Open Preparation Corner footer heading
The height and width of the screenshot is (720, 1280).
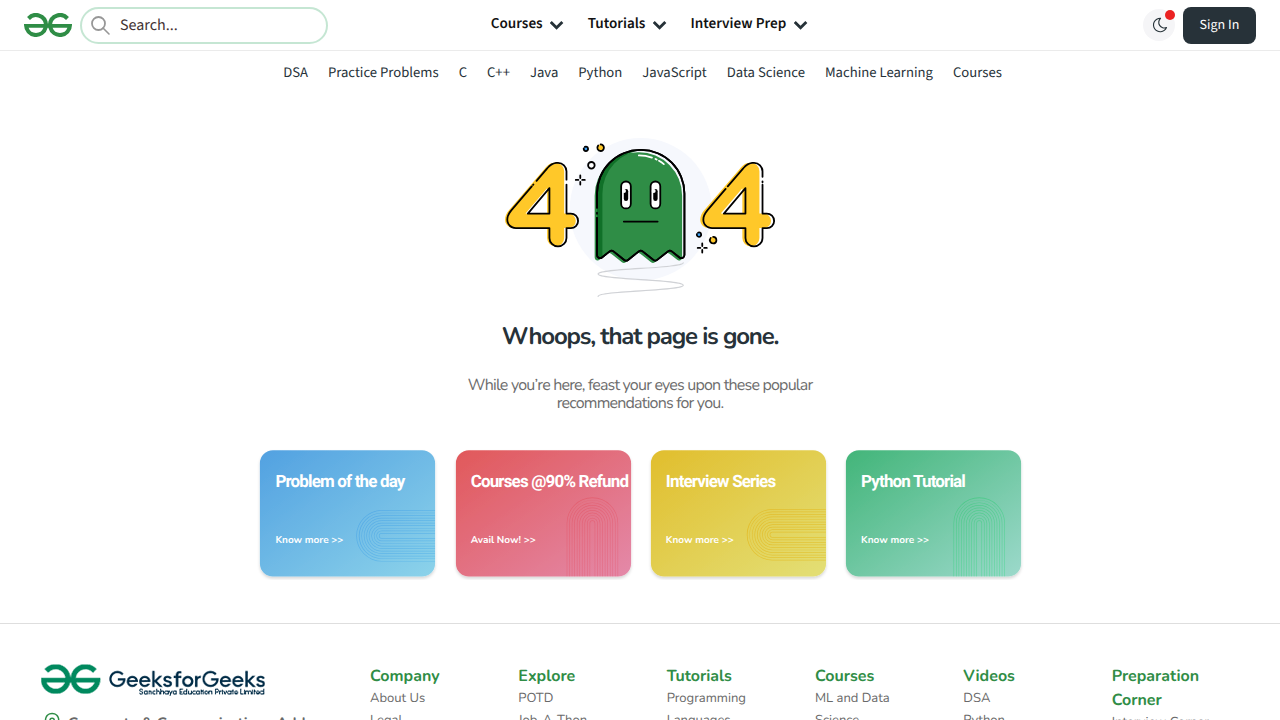tap(1155, 688)
